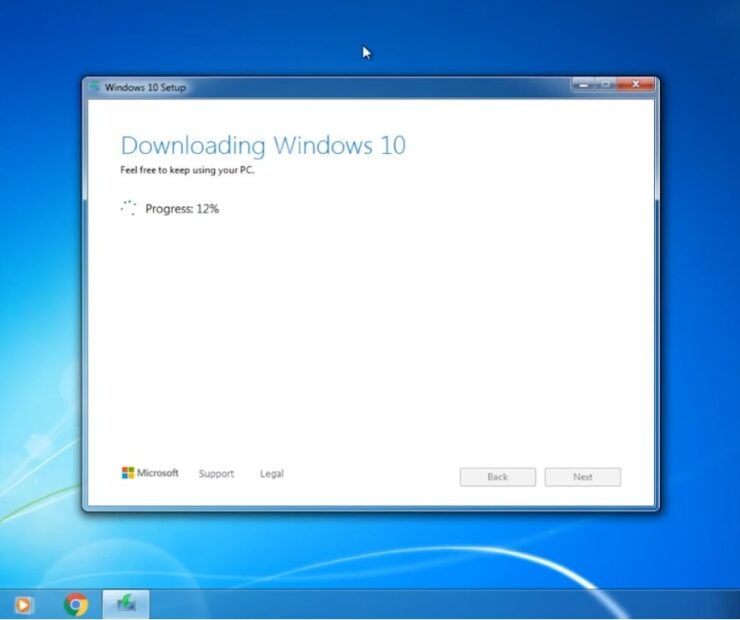
Task: Click the Microsoft logo in the setup footer
Action: 150,473
